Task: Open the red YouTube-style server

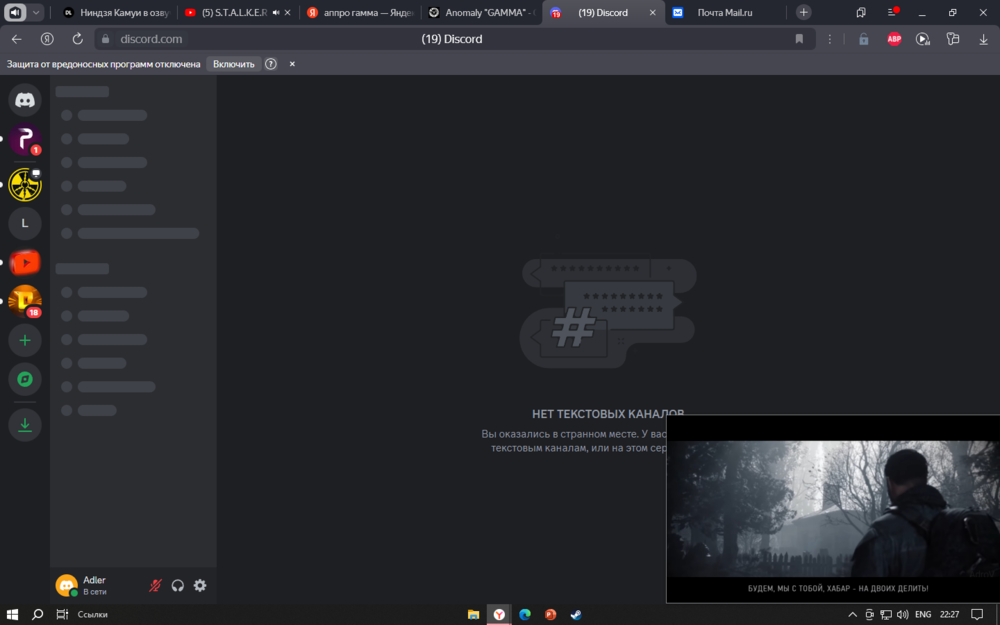Action: [x=25, y=263]
